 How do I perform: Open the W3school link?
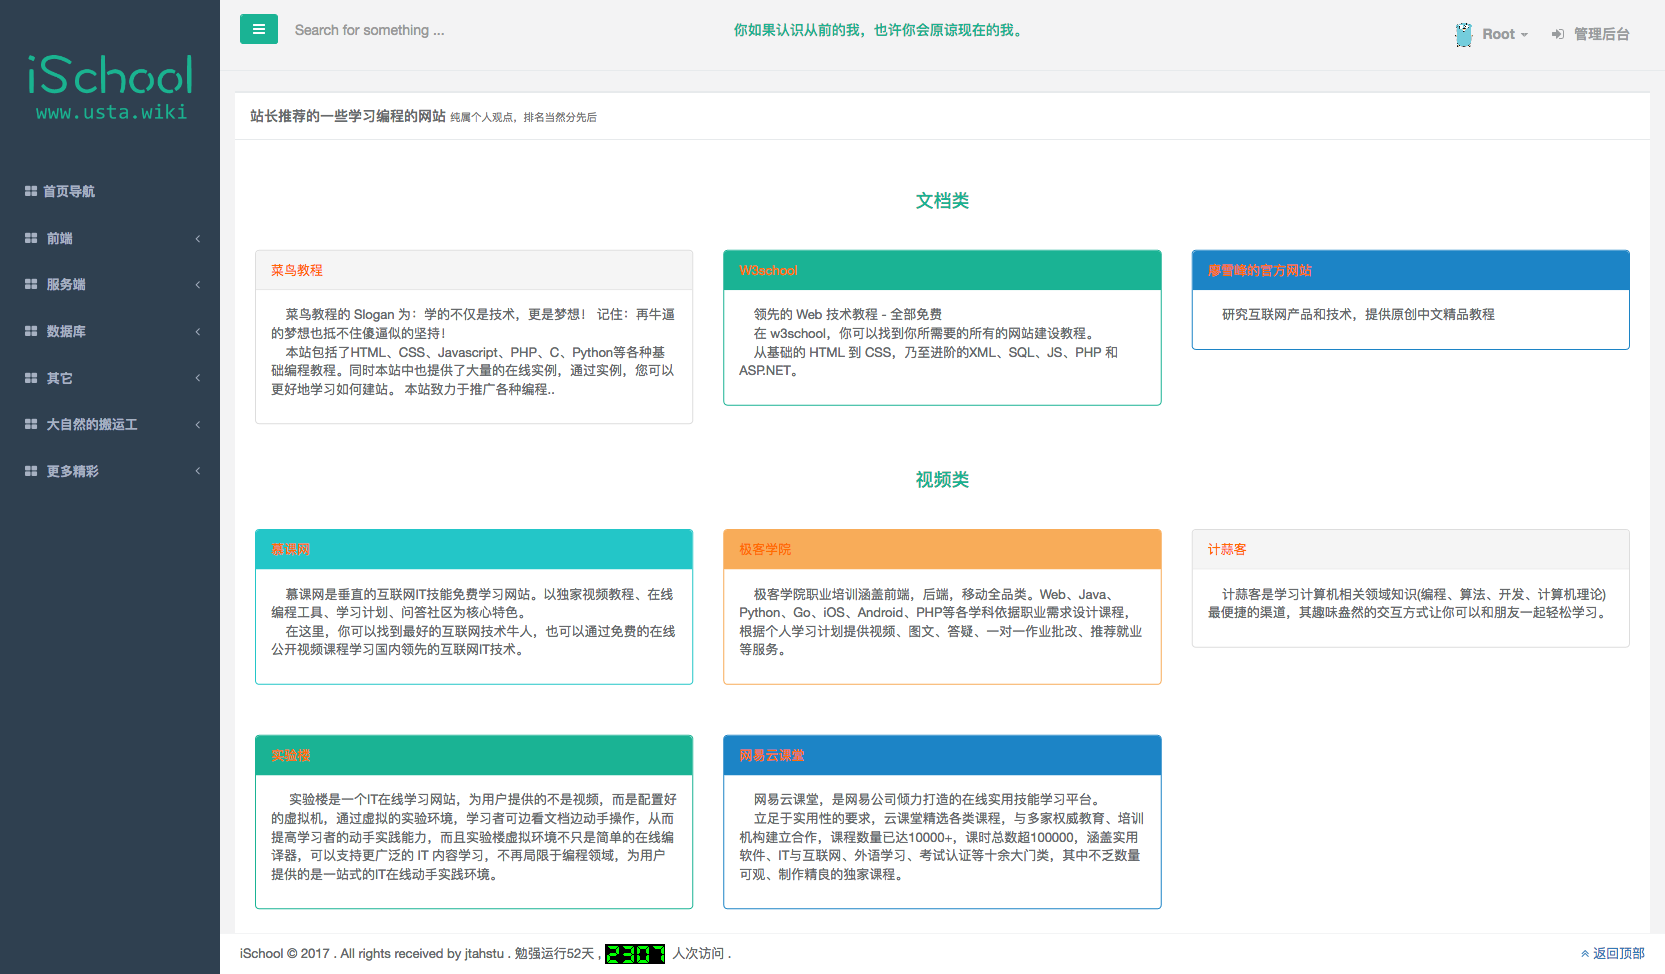tap(768, 270)
